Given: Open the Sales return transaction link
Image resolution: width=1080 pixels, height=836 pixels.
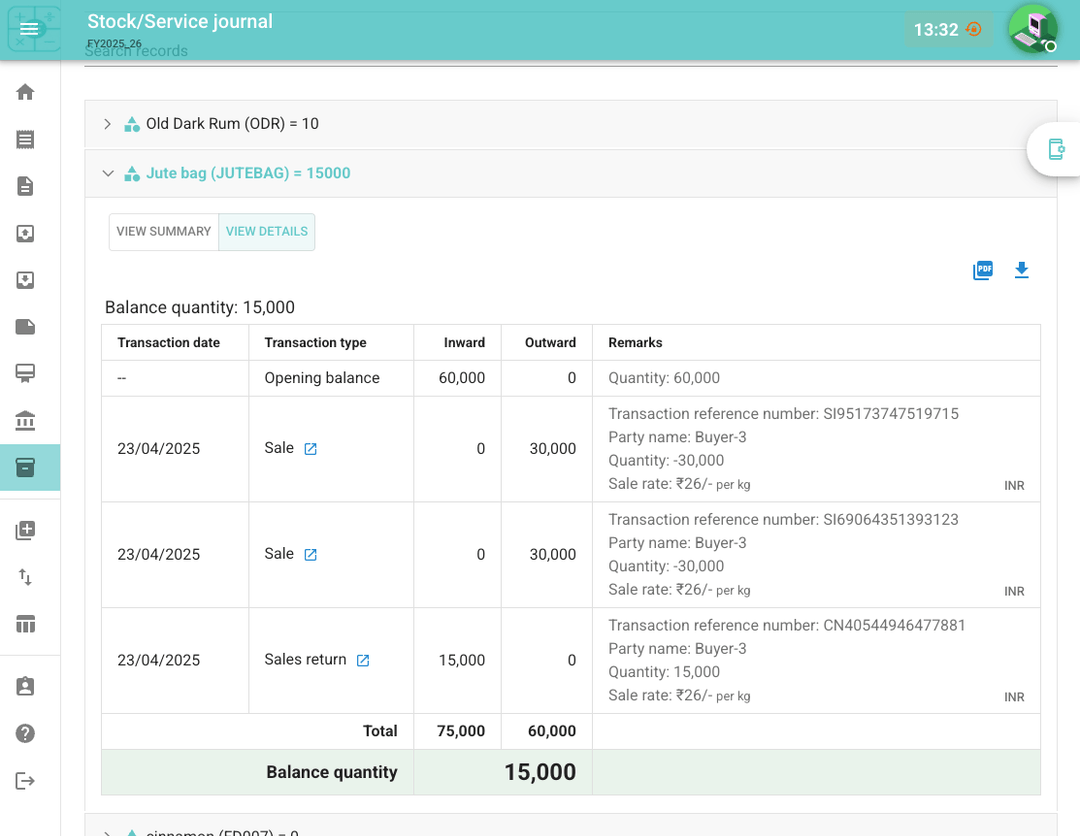Looking at the screenshot, I should click(x=363, y=660).
